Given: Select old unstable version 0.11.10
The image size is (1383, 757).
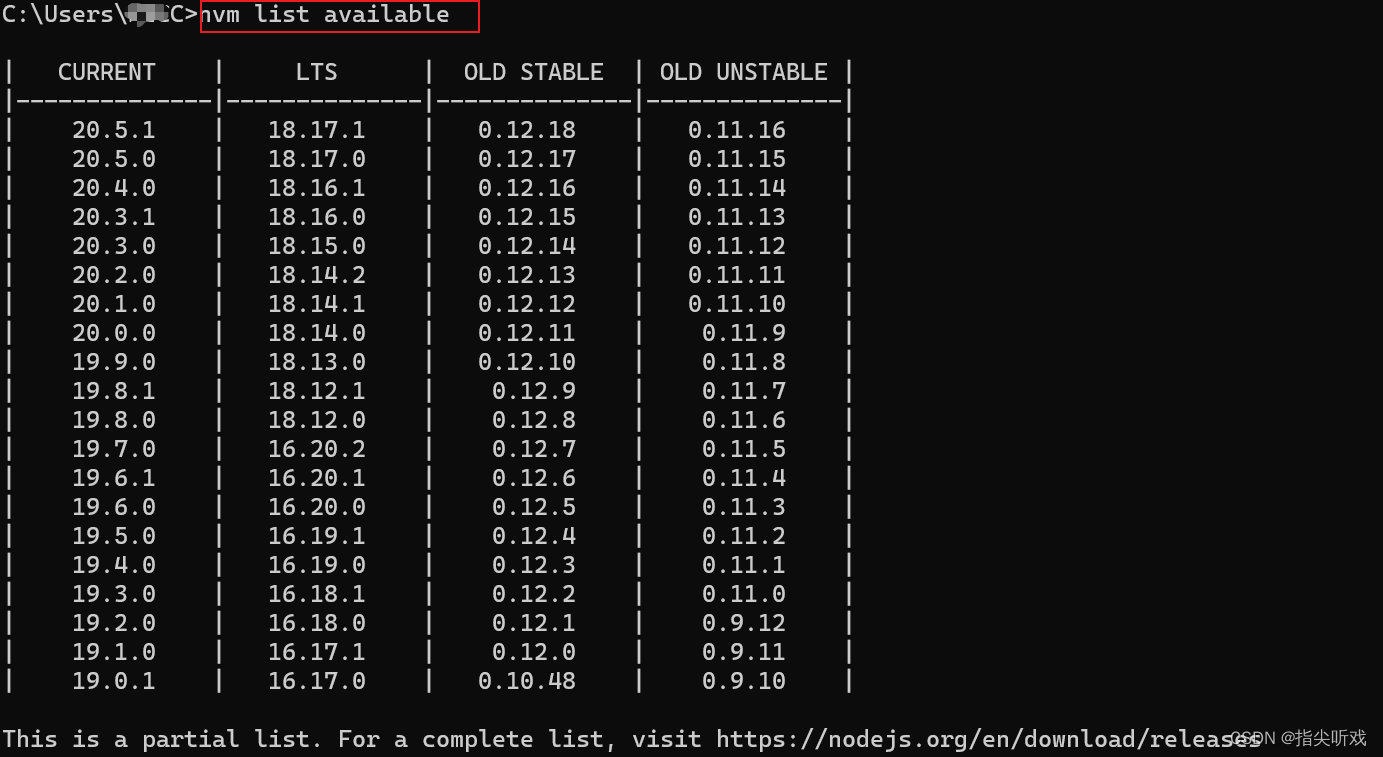Looking at the screenshot, I should click(737, 305).
